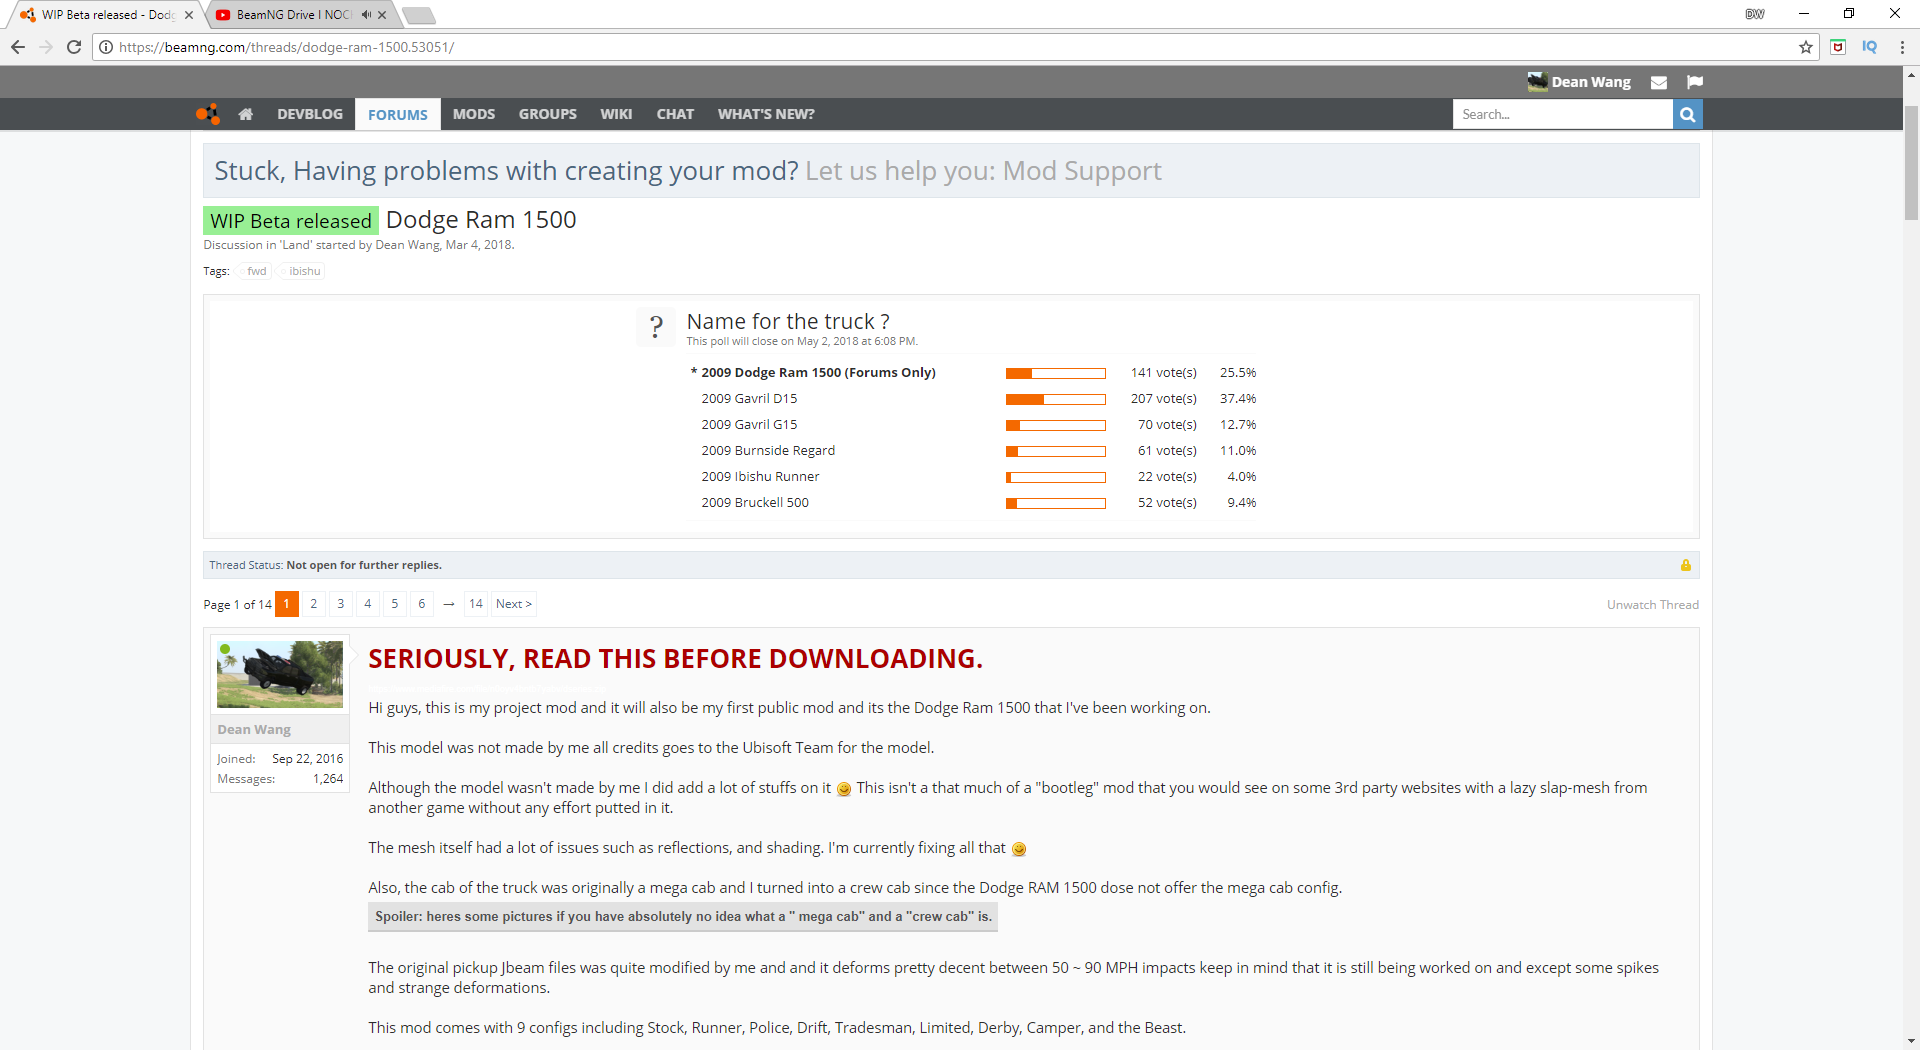1920x1050 pixels.
Task: Bookmark this page with the star icon
Action: [1806, 47]
